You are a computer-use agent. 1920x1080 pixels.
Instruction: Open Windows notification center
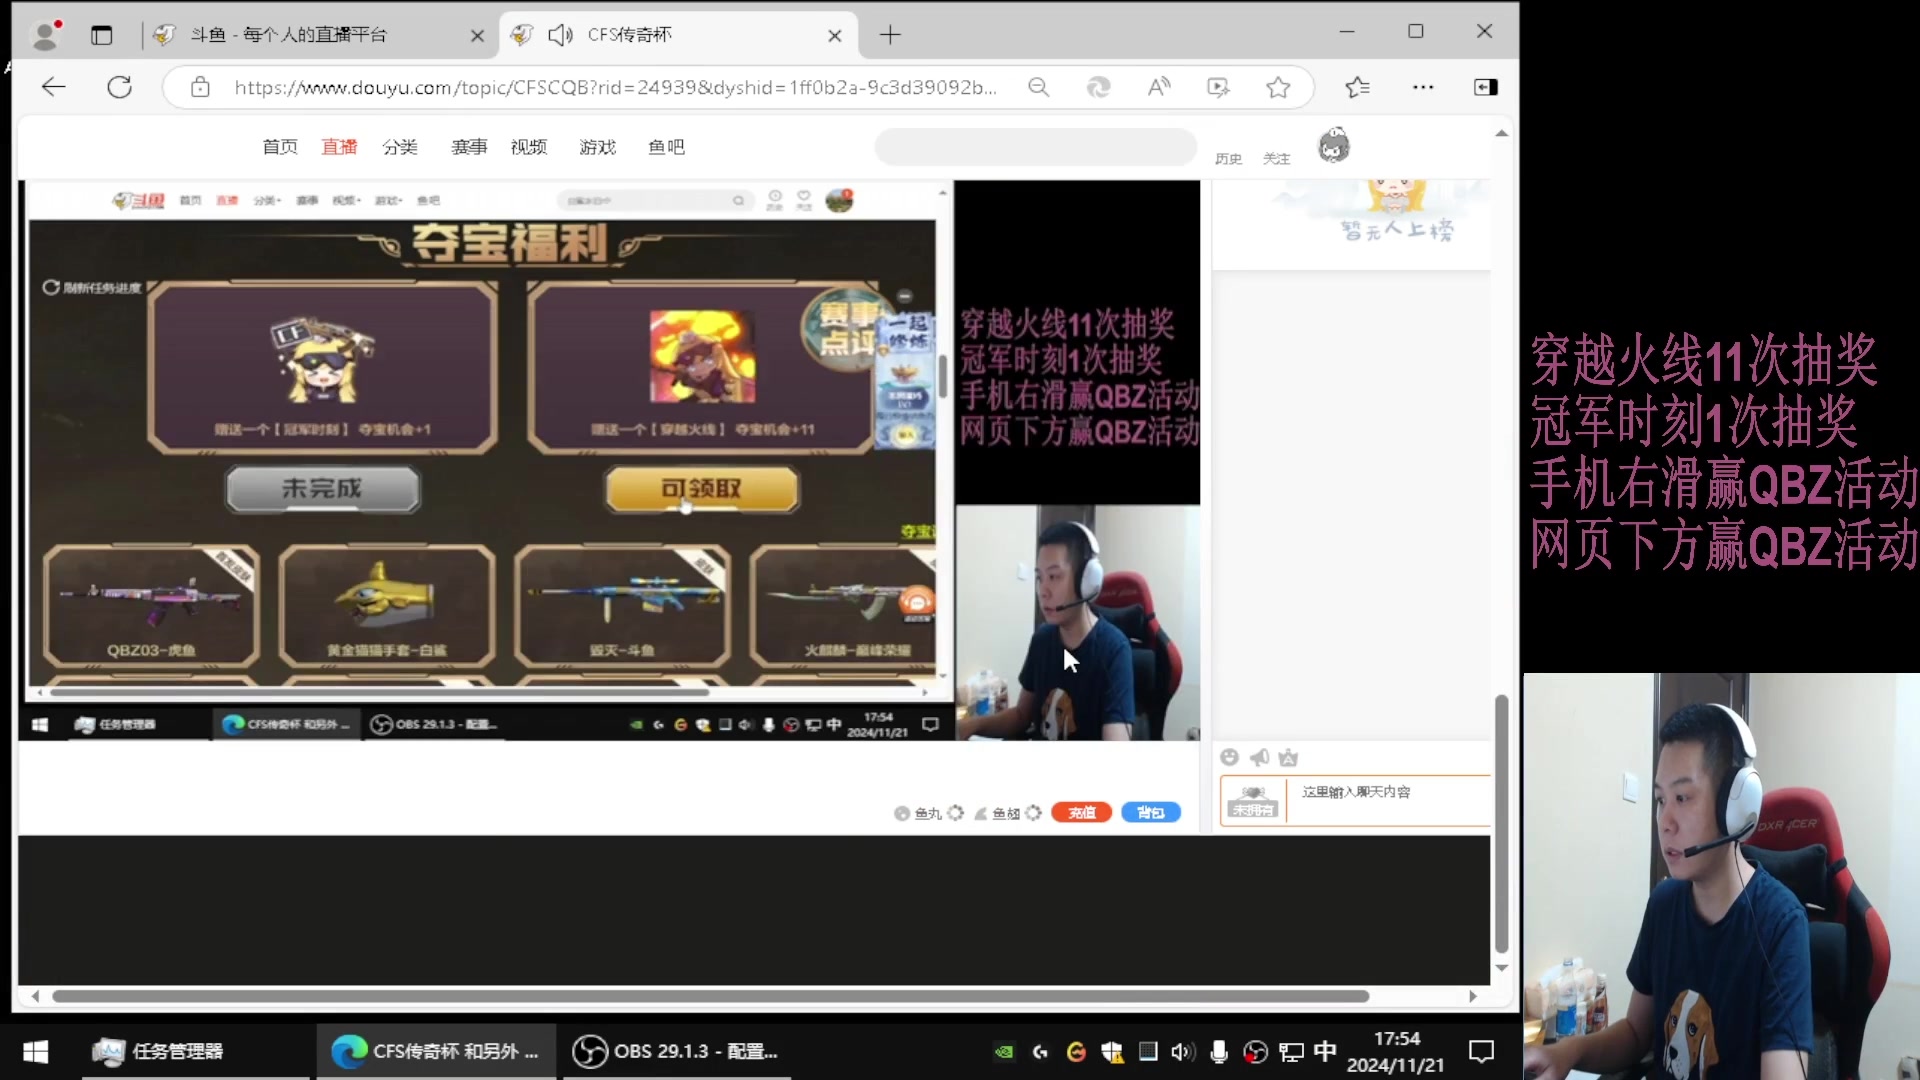[x=1481, y=1051]
